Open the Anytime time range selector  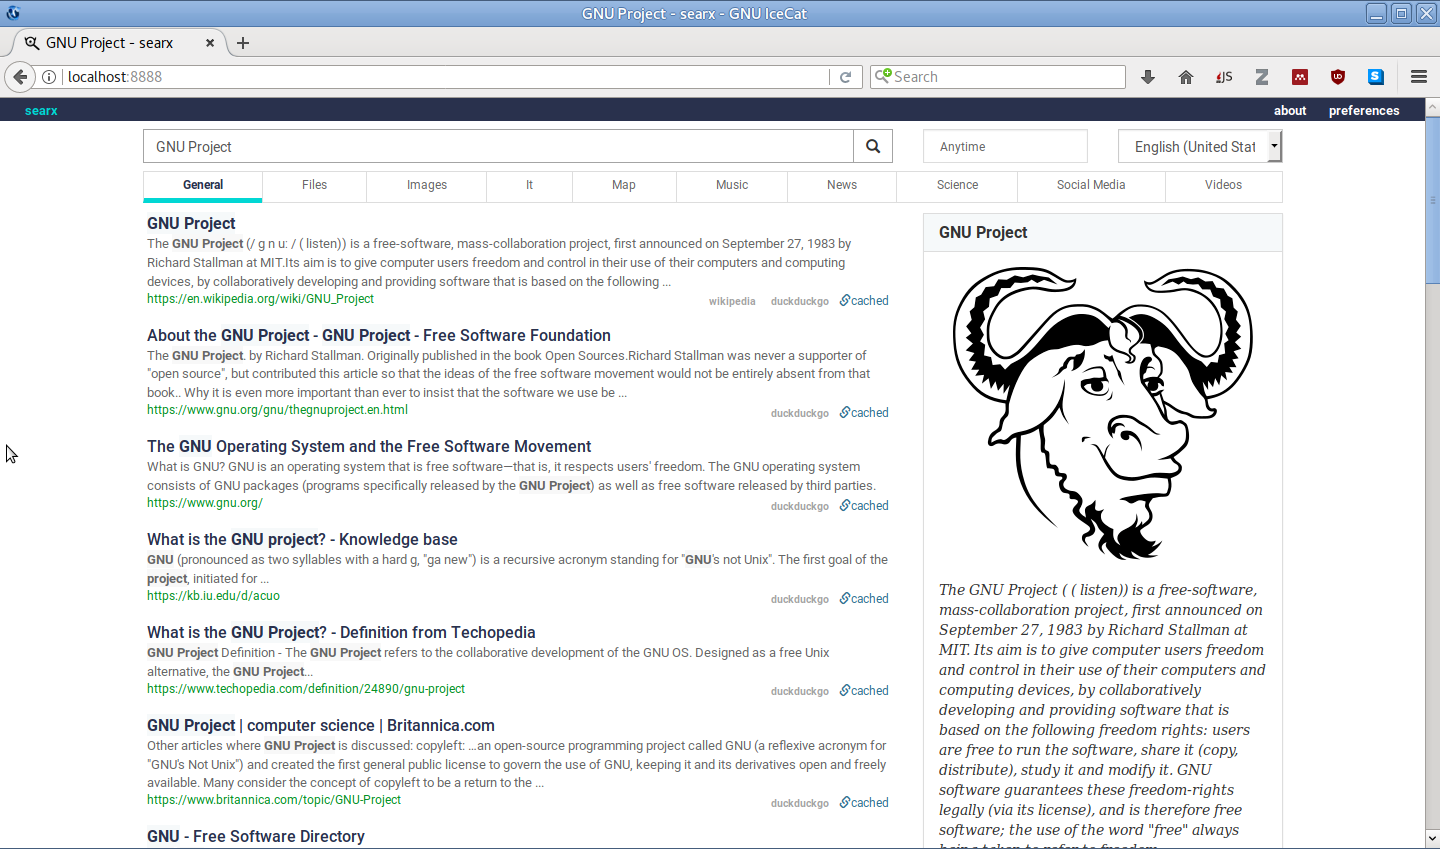tap(1004, 146)
